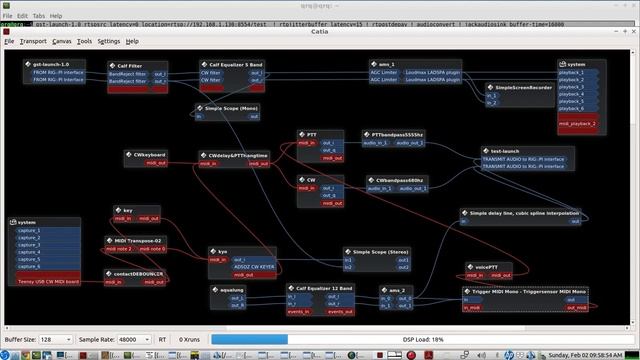Click the ams_2 node icon

coord(384,290)
